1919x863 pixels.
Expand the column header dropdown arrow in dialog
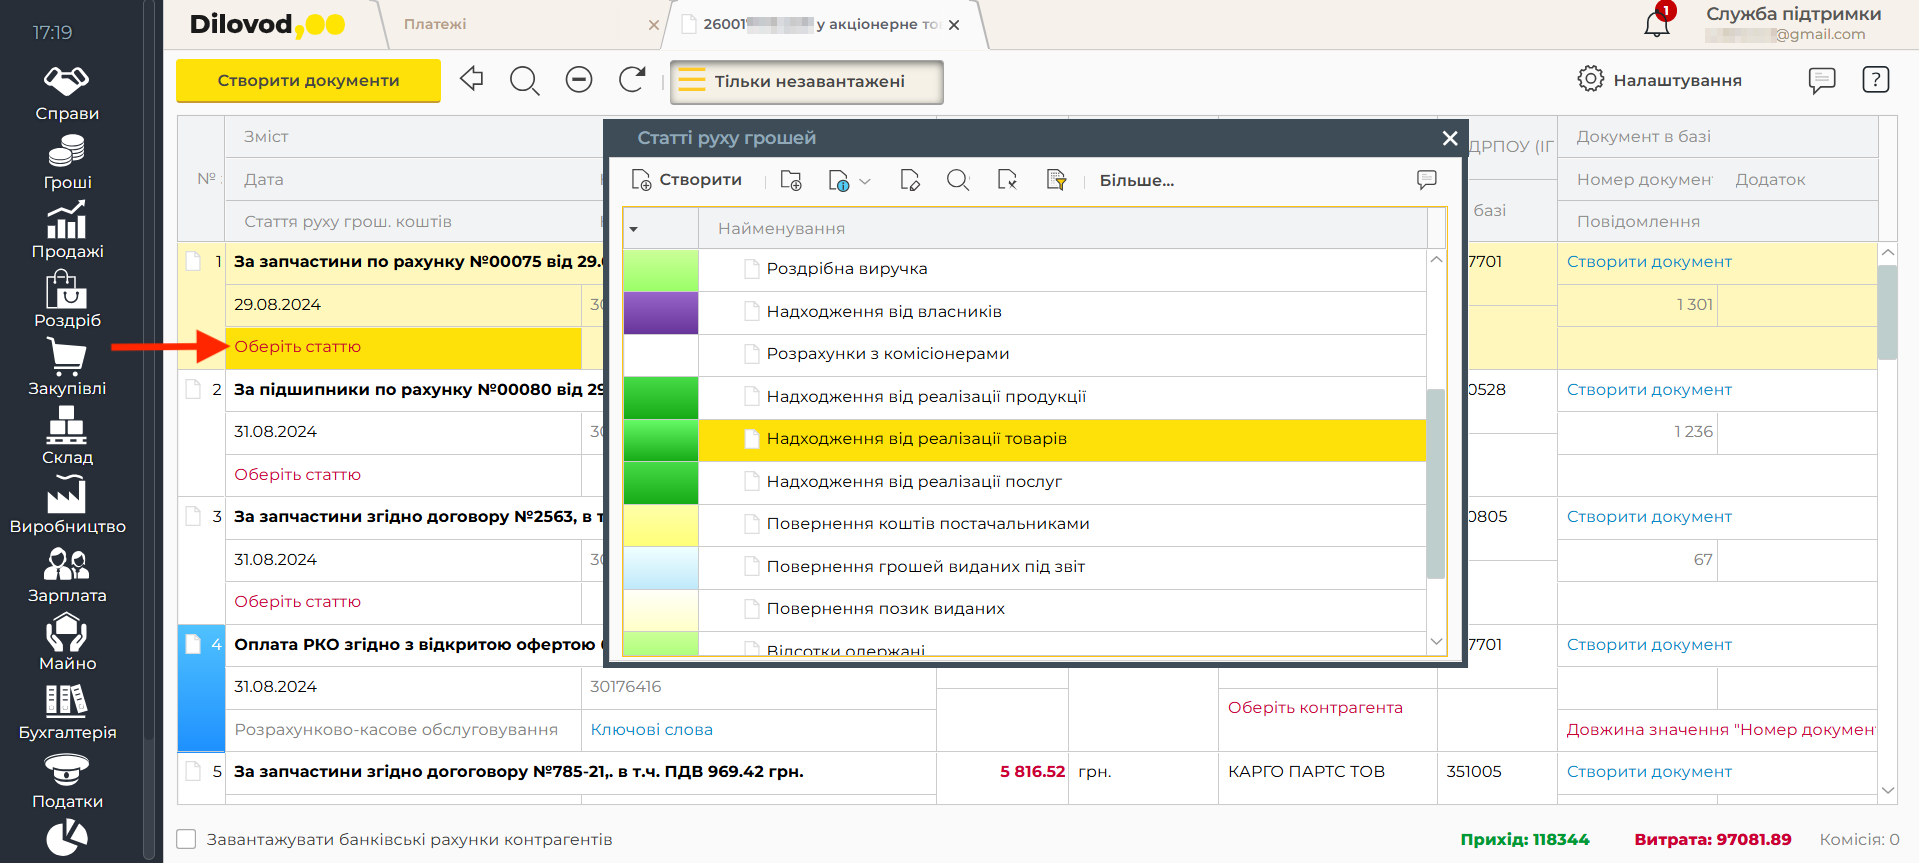point(633,229)
